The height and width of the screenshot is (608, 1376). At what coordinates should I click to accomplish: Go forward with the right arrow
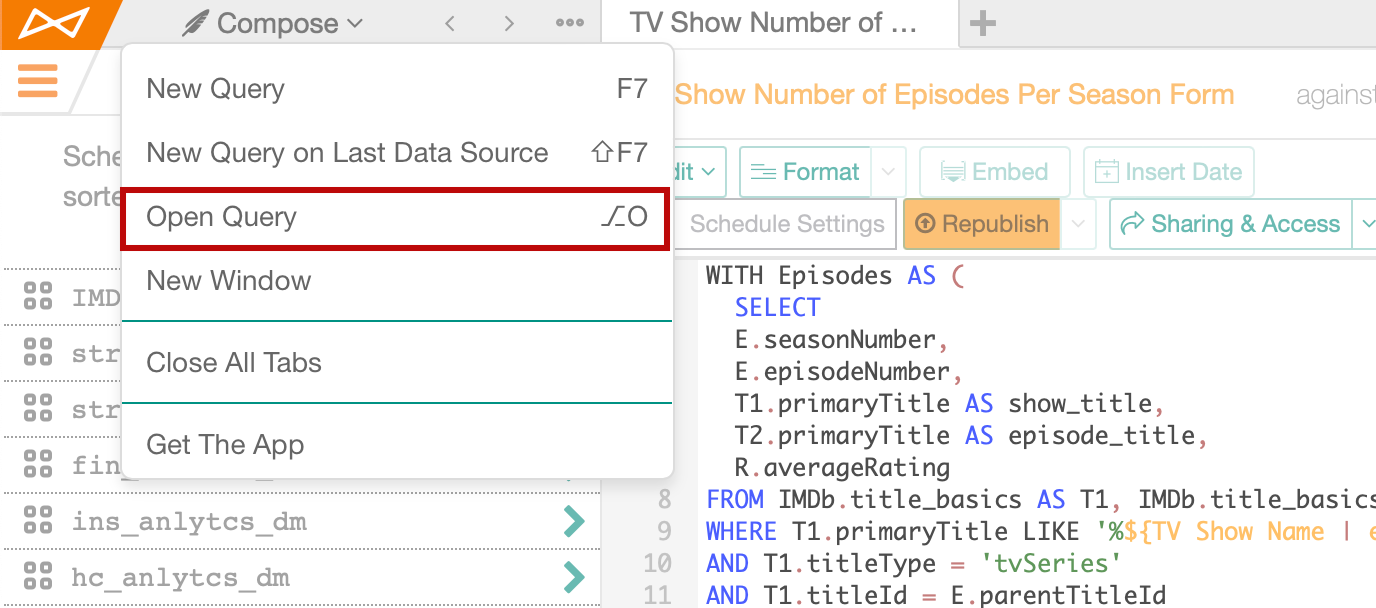coord(510,23)
